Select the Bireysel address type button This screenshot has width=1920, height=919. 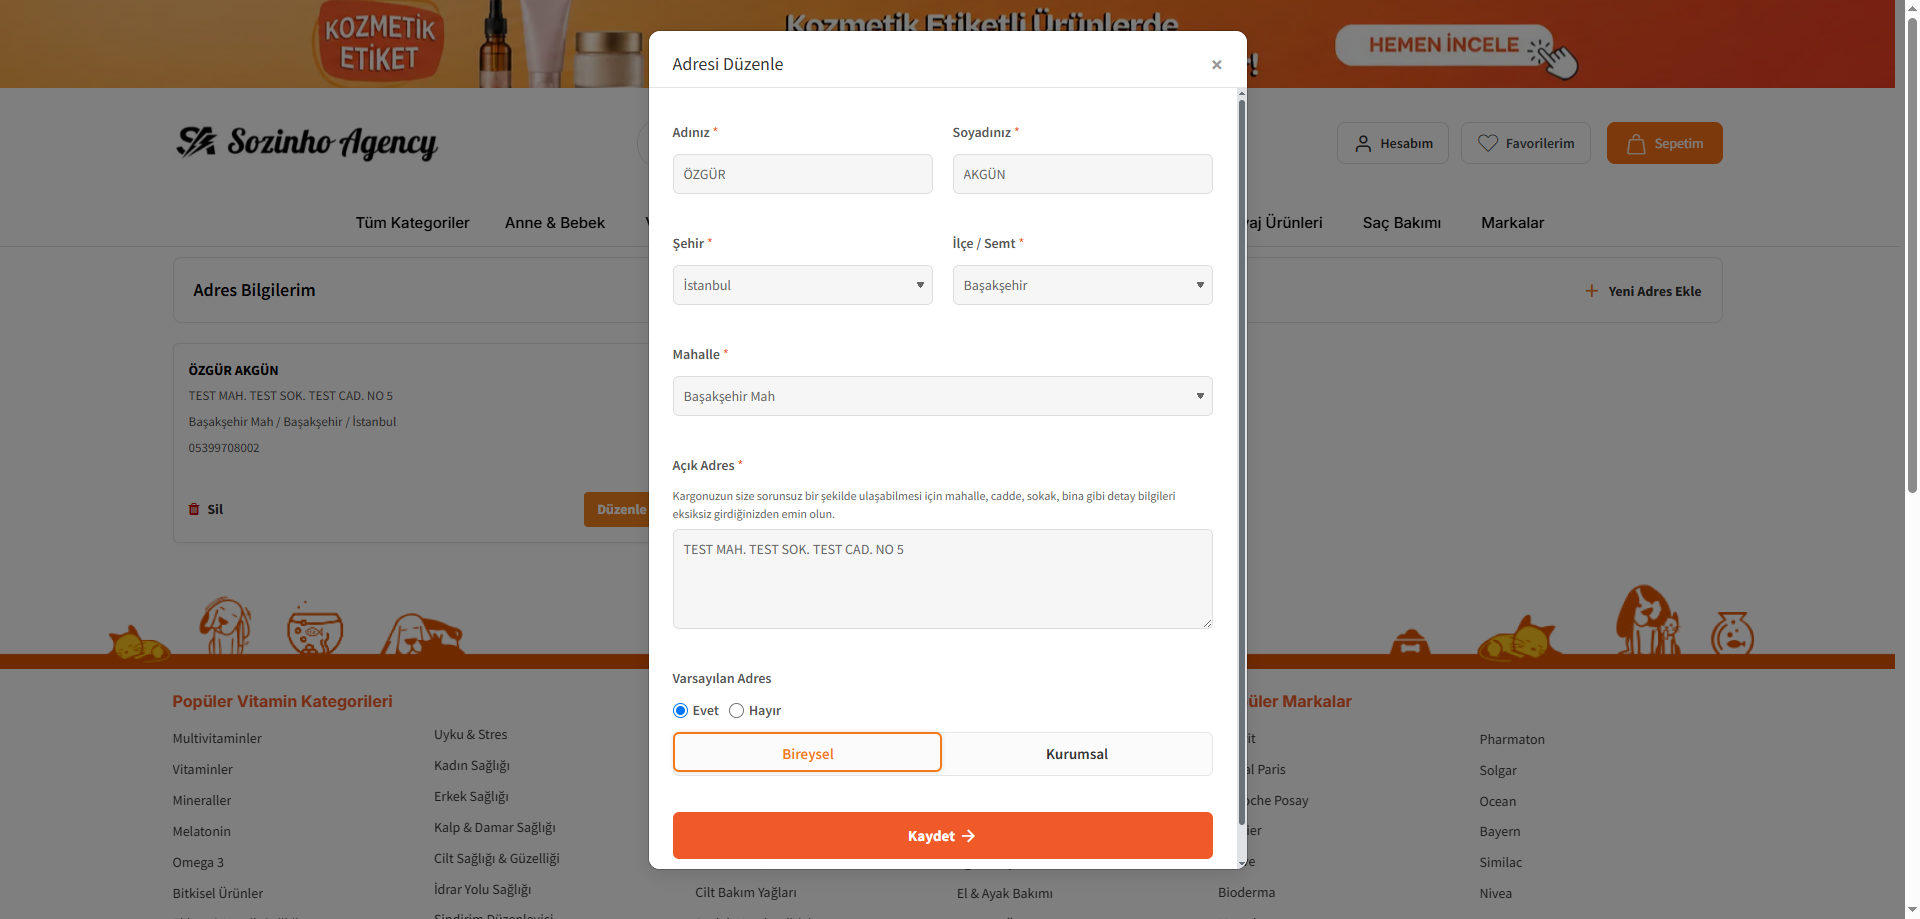[807, 753]
